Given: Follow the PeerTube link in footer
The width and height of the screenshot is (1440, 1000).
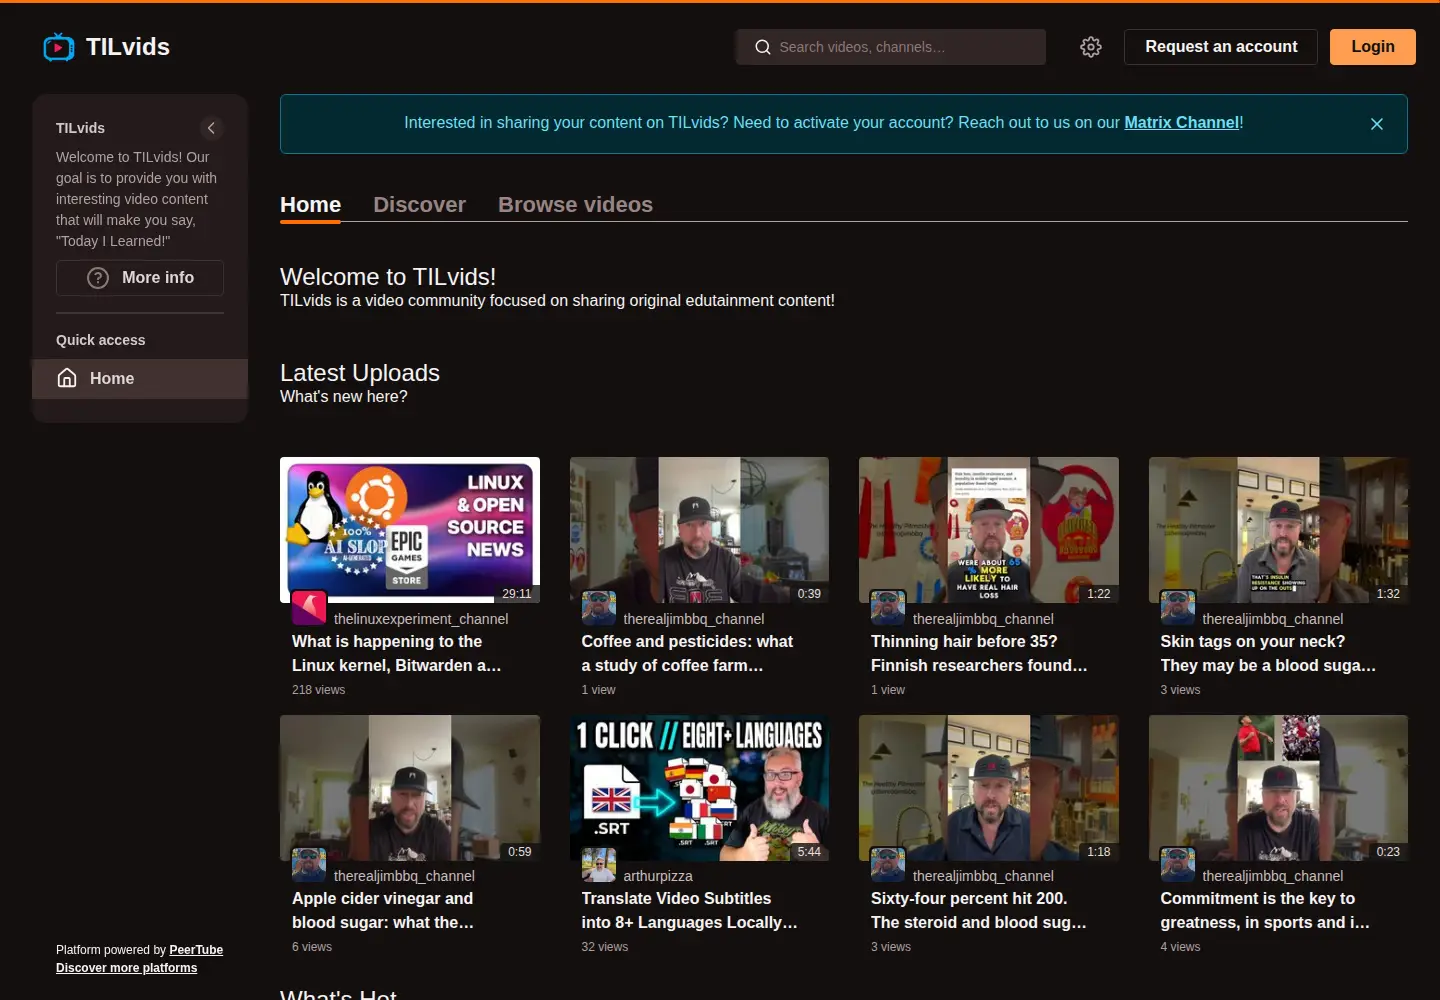Looking at the screenshot, I should click(196, 950).
